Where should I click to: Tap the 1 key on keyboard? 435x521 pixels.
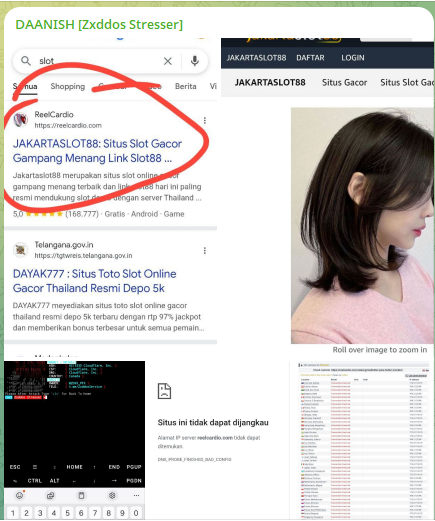[x=13, y=513]
